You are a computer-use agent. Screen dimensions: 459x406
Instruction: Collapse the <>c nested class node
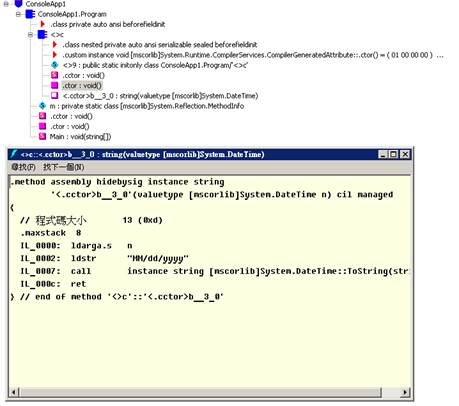click(x=30, y=34)
